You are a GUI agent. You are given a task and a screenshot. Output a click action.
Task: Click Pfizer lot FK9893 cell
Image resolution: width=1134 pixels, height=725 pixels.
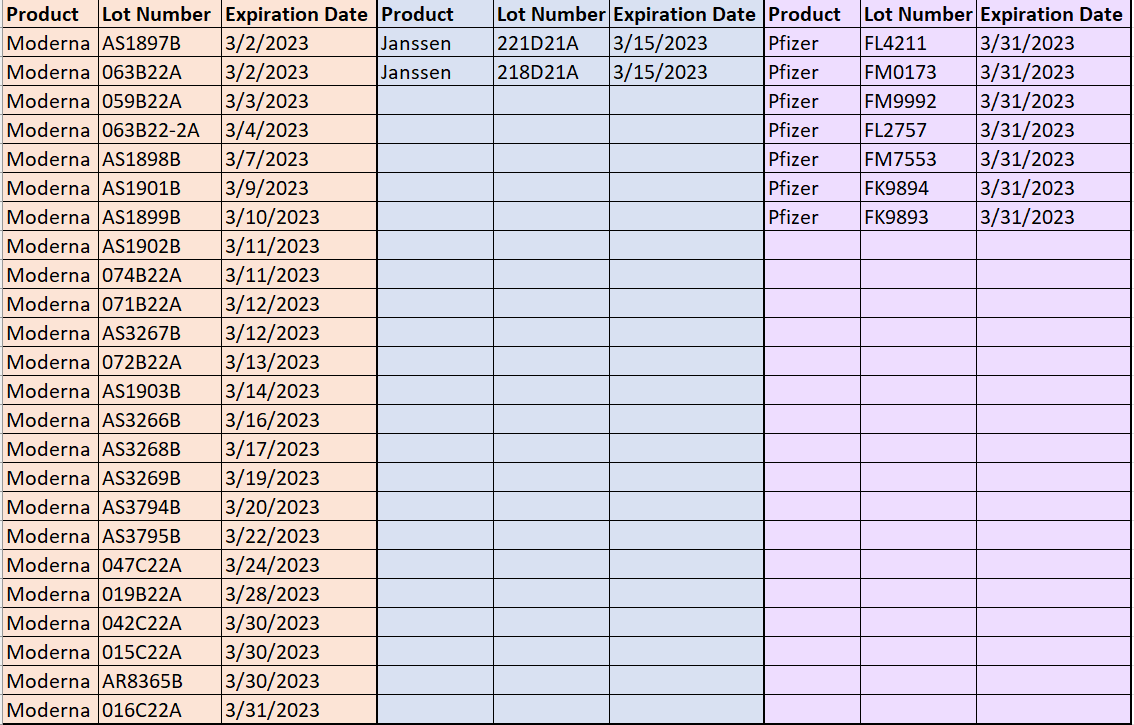click(x=918, y=217)
